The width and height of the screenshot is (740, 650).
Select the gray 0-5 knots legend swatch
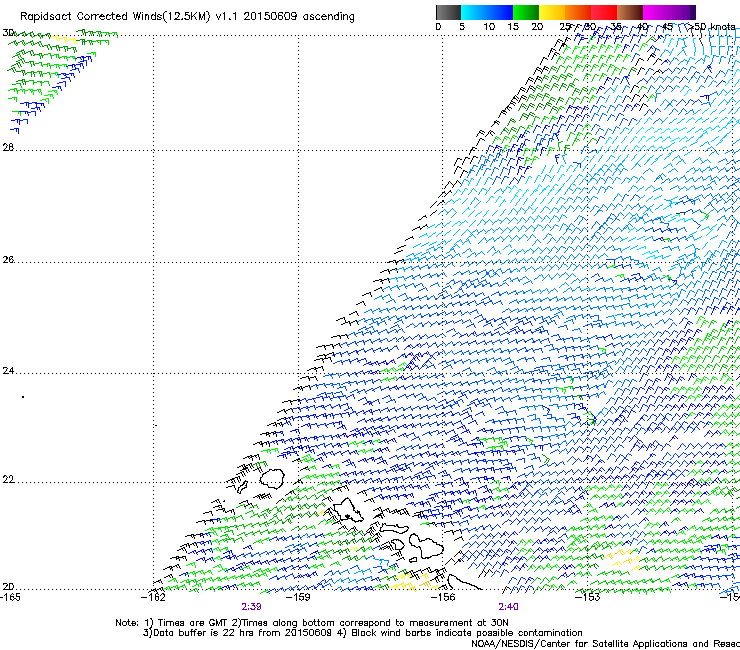[448, 12]
